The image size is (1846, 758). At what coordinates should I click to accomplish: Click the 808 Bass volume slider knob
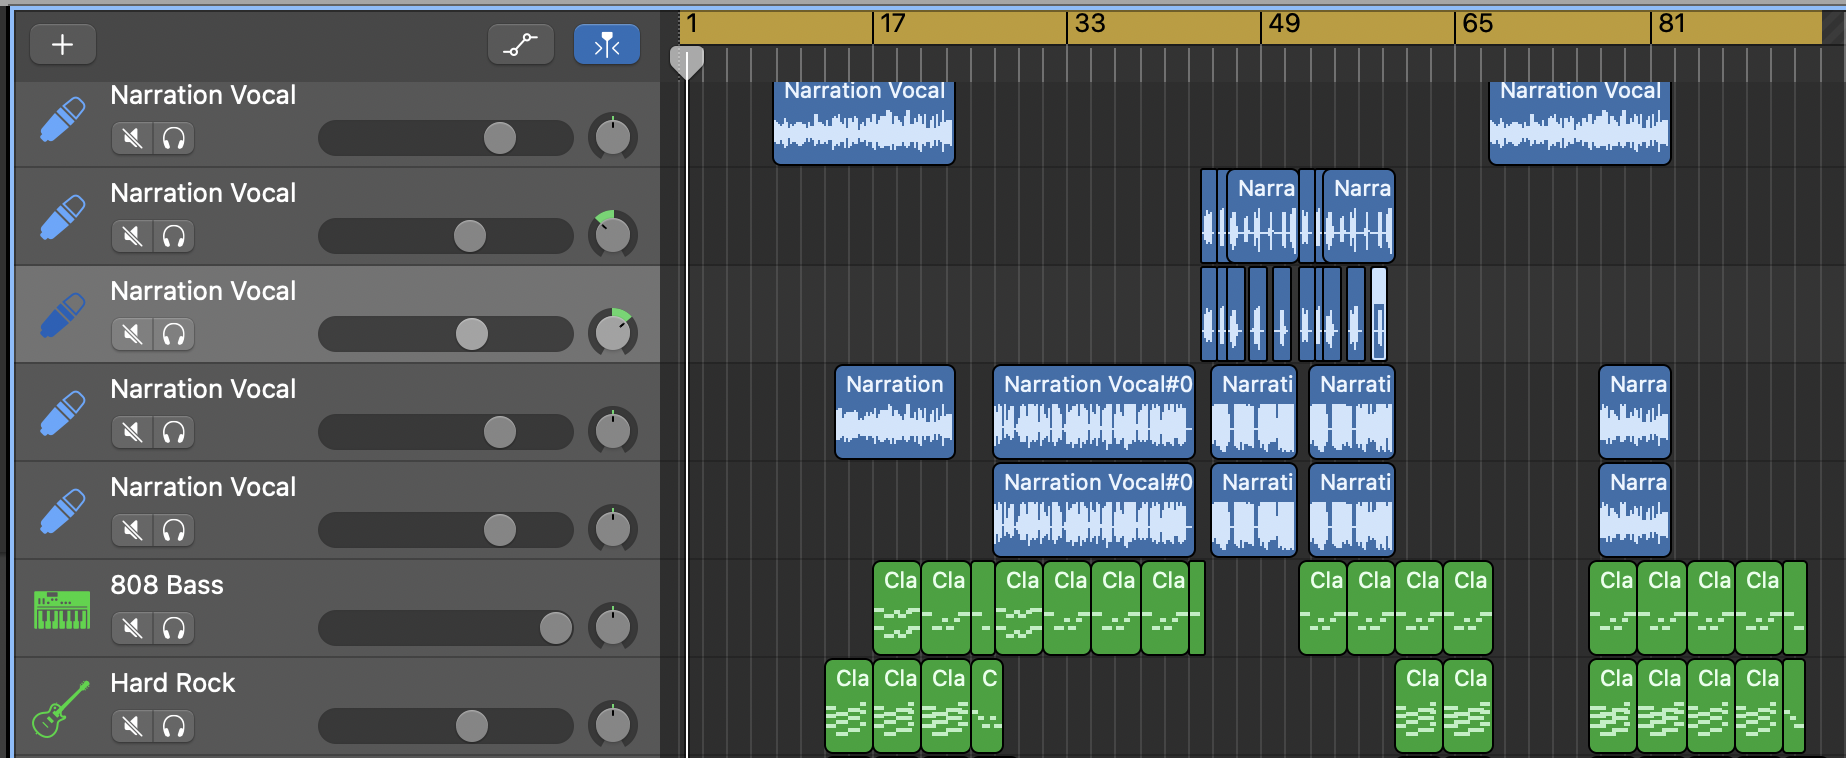tap(555, 628)
